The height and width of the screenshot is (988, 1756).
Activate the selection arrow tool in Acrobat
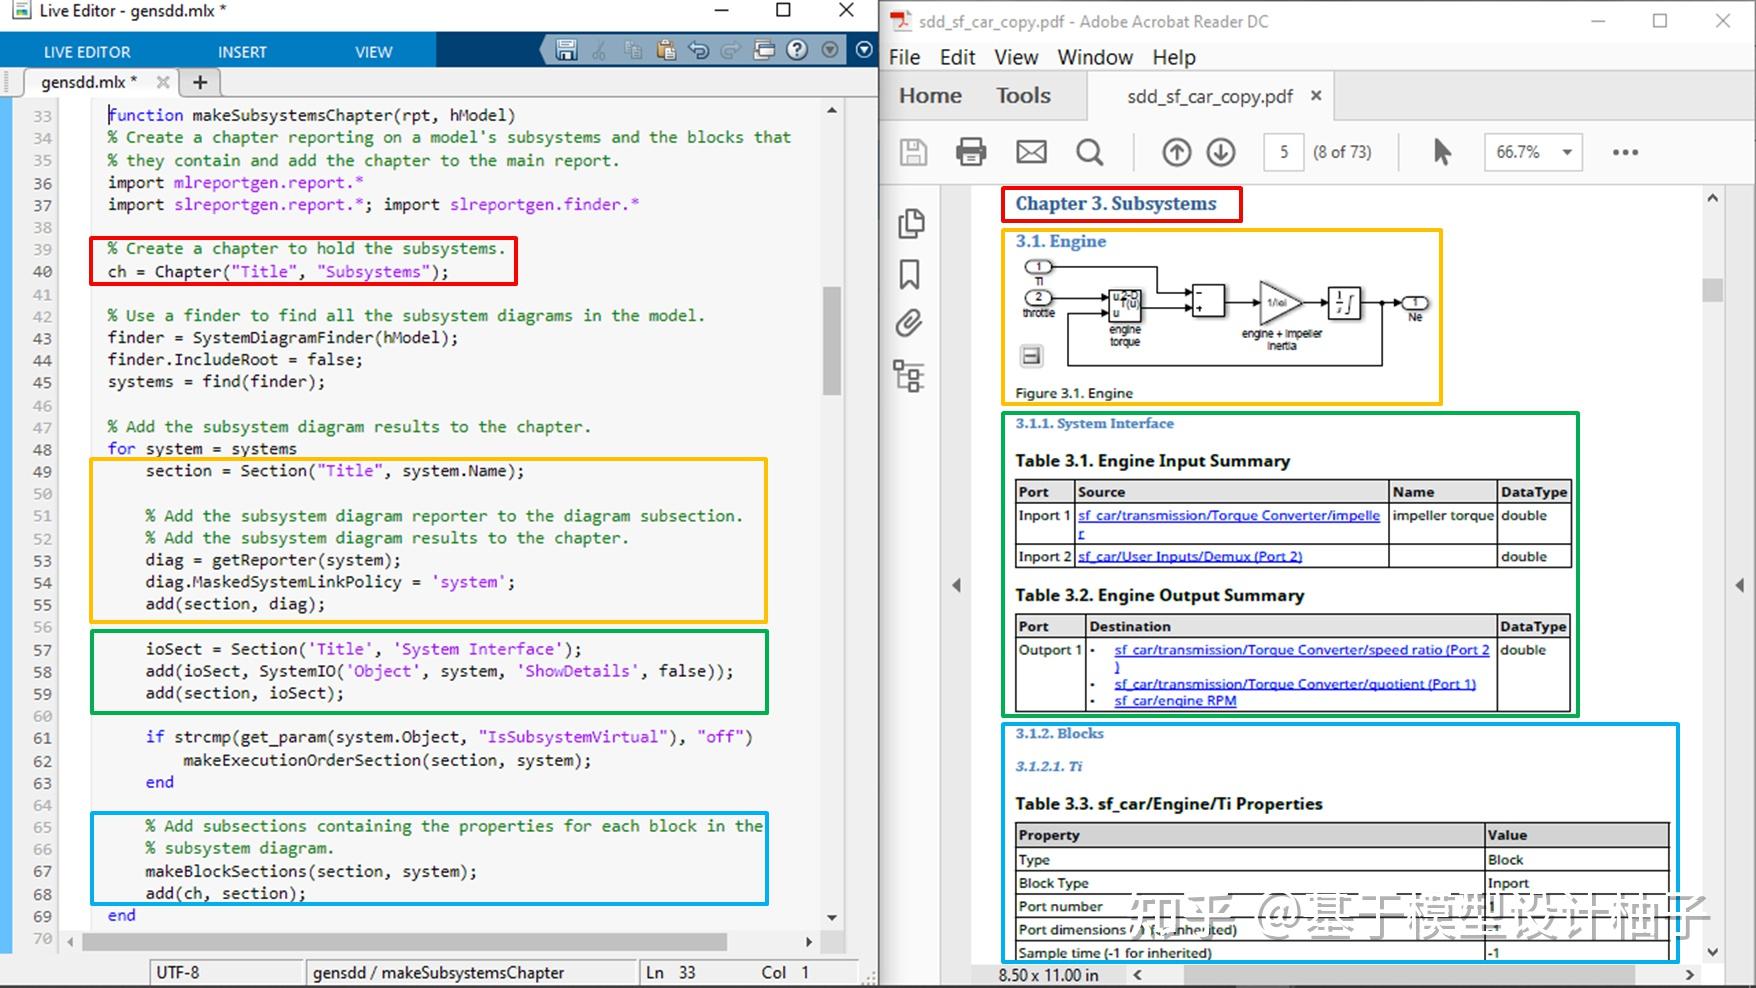pyautogui.click(x=1441, y=152)
